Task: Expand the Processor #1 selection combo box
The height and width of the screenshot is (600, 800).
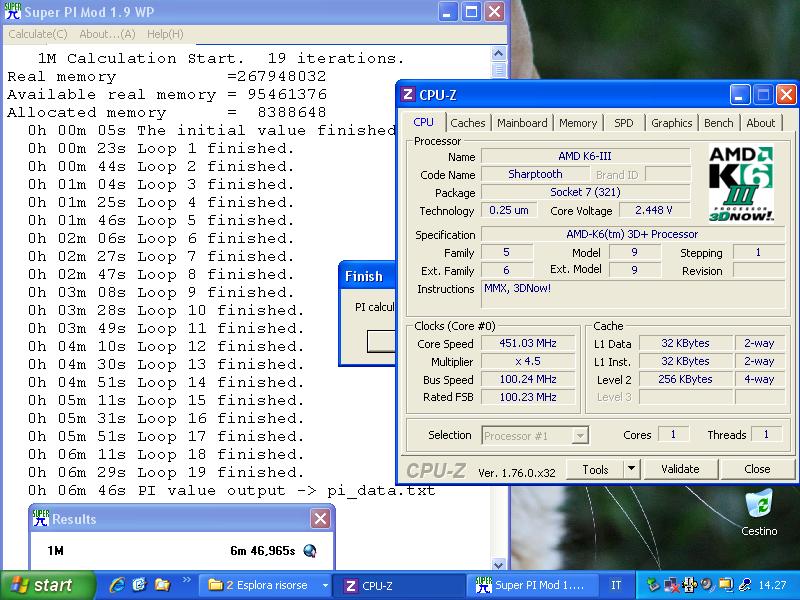Action: (579, 436)
